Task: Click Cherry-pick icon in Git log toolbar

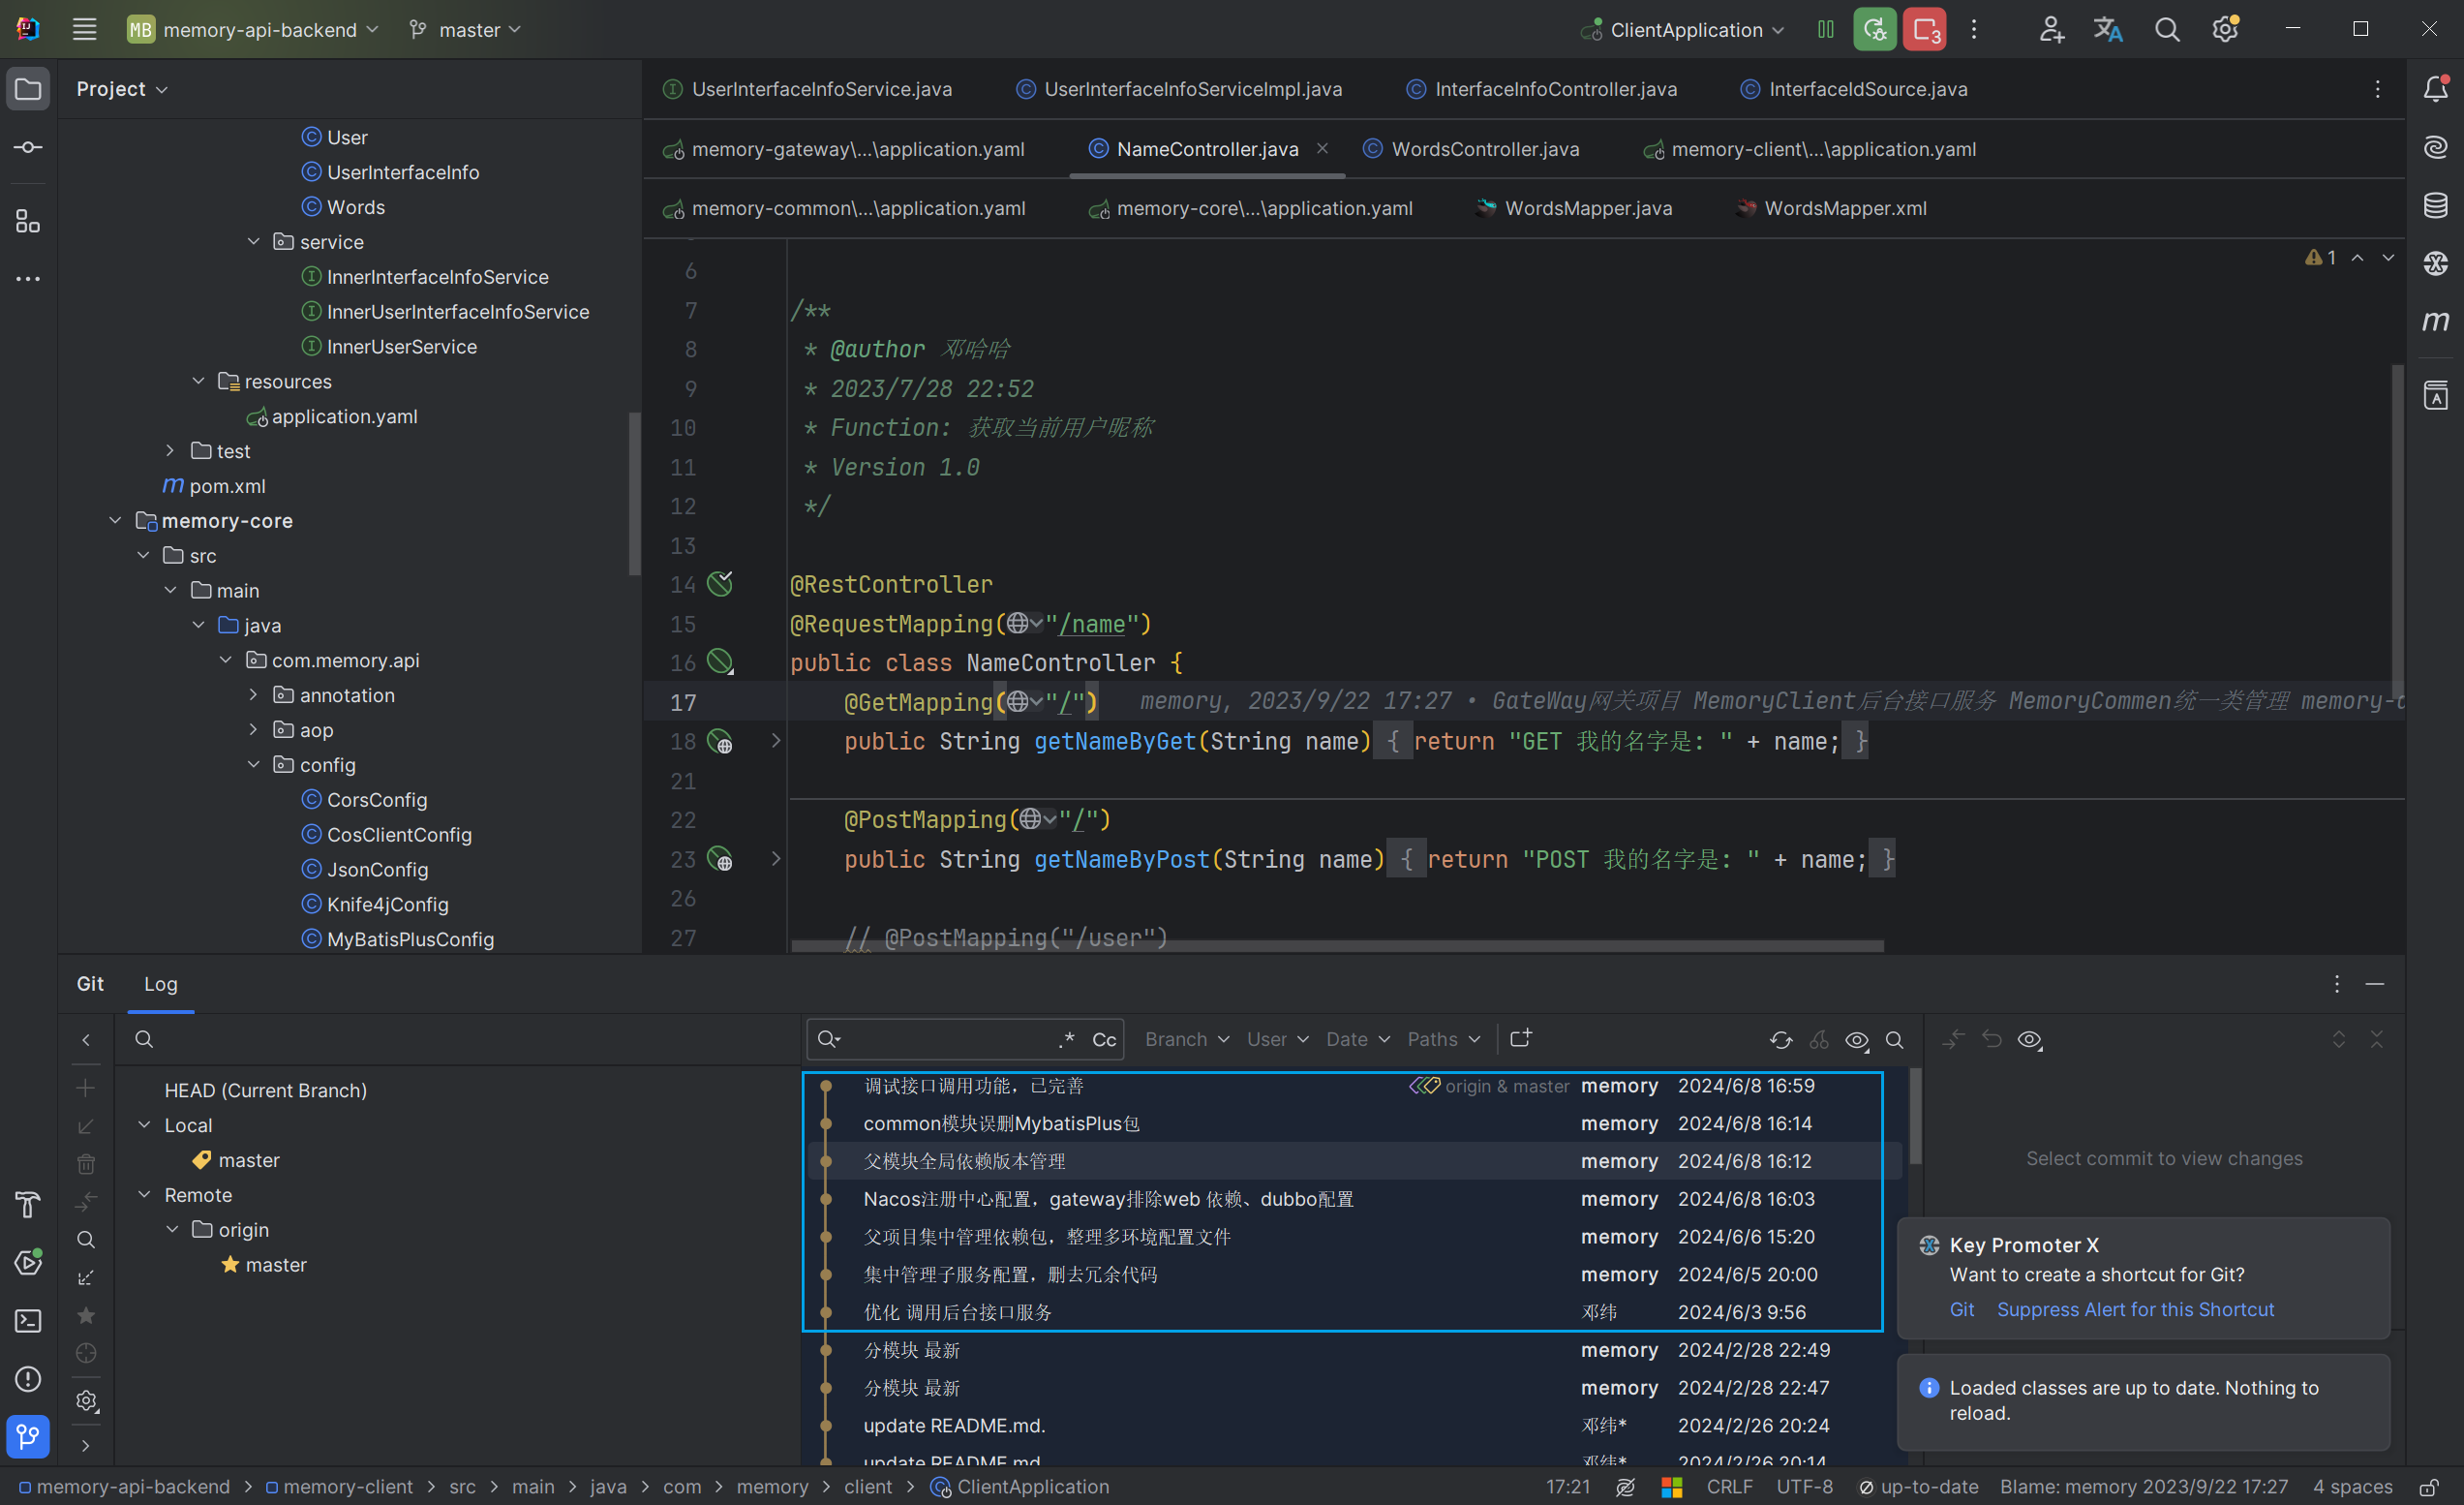Action: coord(1819,1040)
